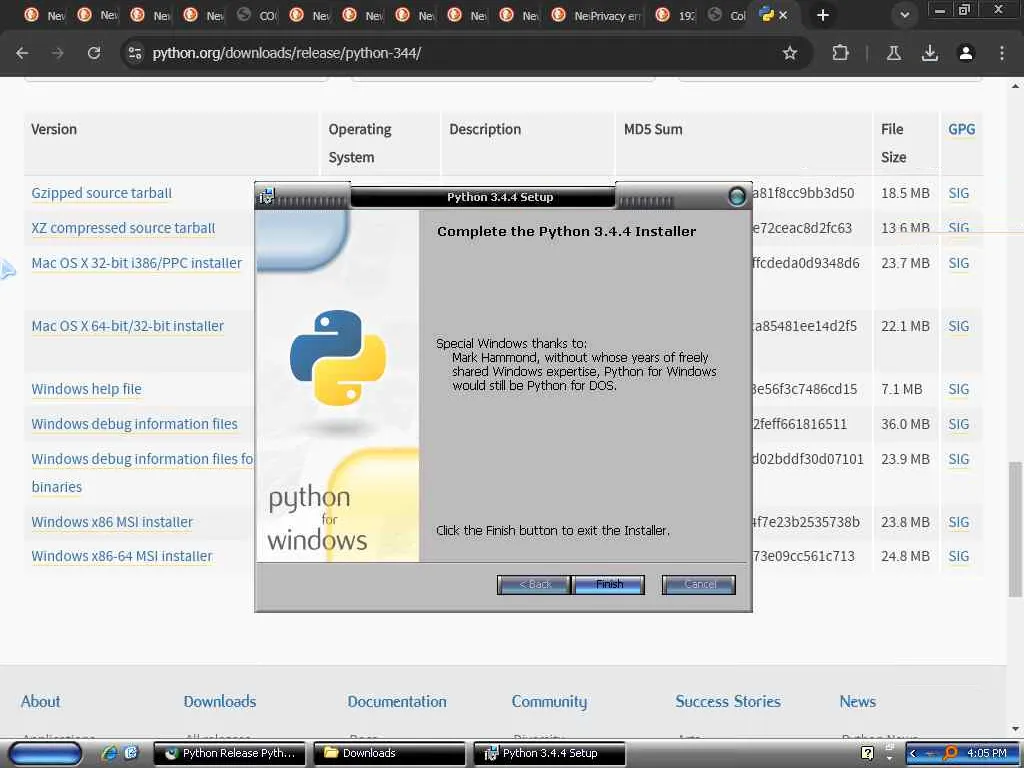Open SIG link for Windows x86 MSI installer

(x=958, y=522)
